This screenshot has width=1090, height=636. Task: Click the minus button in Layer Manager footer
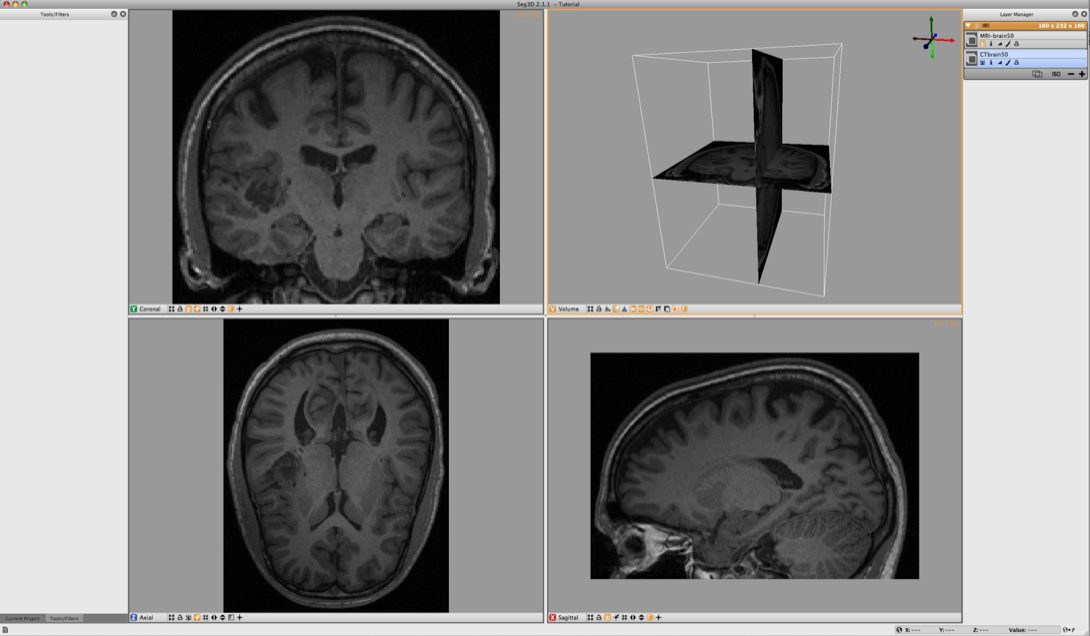coord(1071,74)
